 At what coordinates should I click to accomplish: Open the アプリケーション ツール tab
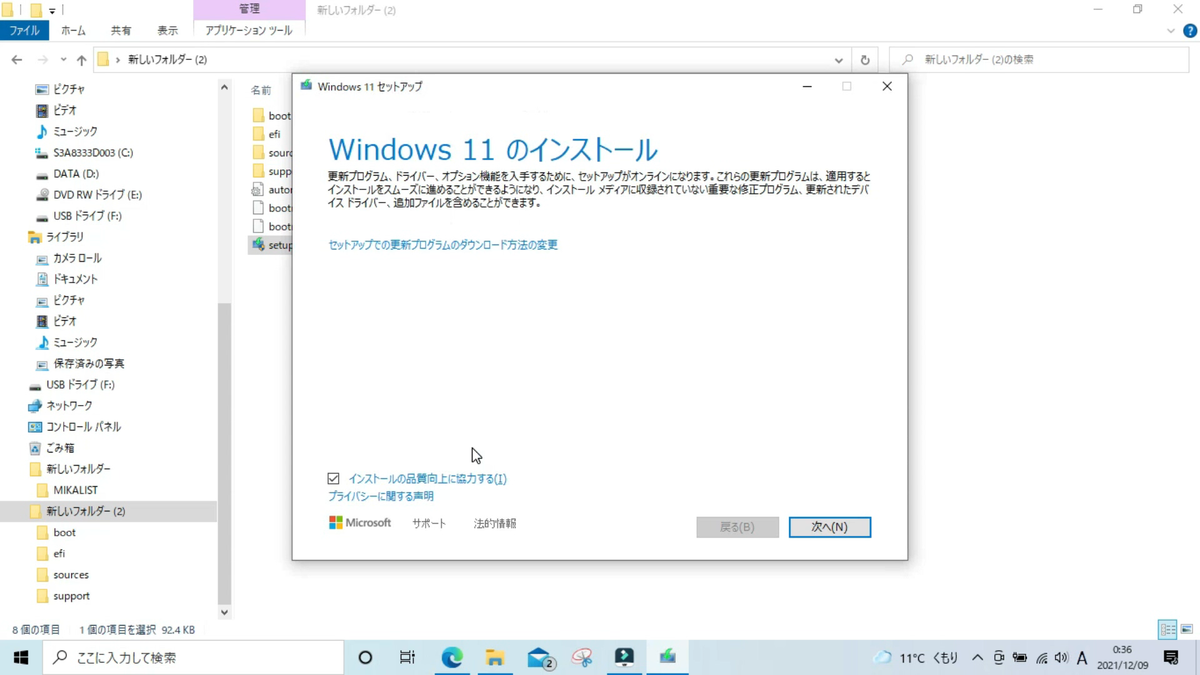click(249, 31)
